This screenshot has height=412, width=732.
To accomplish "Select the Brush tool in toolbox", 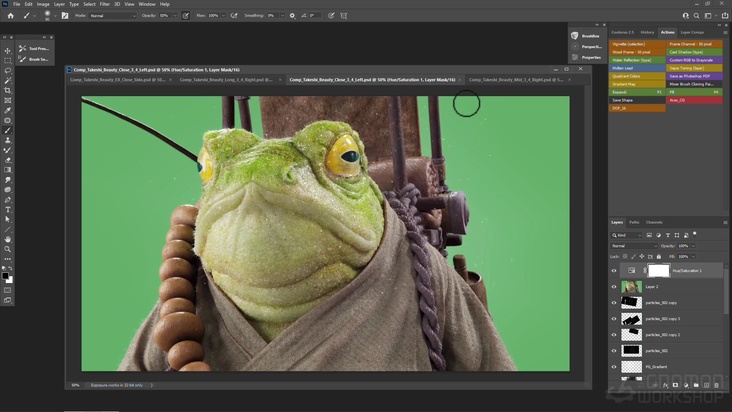I will pyautogui.click(x=7, y=130).
